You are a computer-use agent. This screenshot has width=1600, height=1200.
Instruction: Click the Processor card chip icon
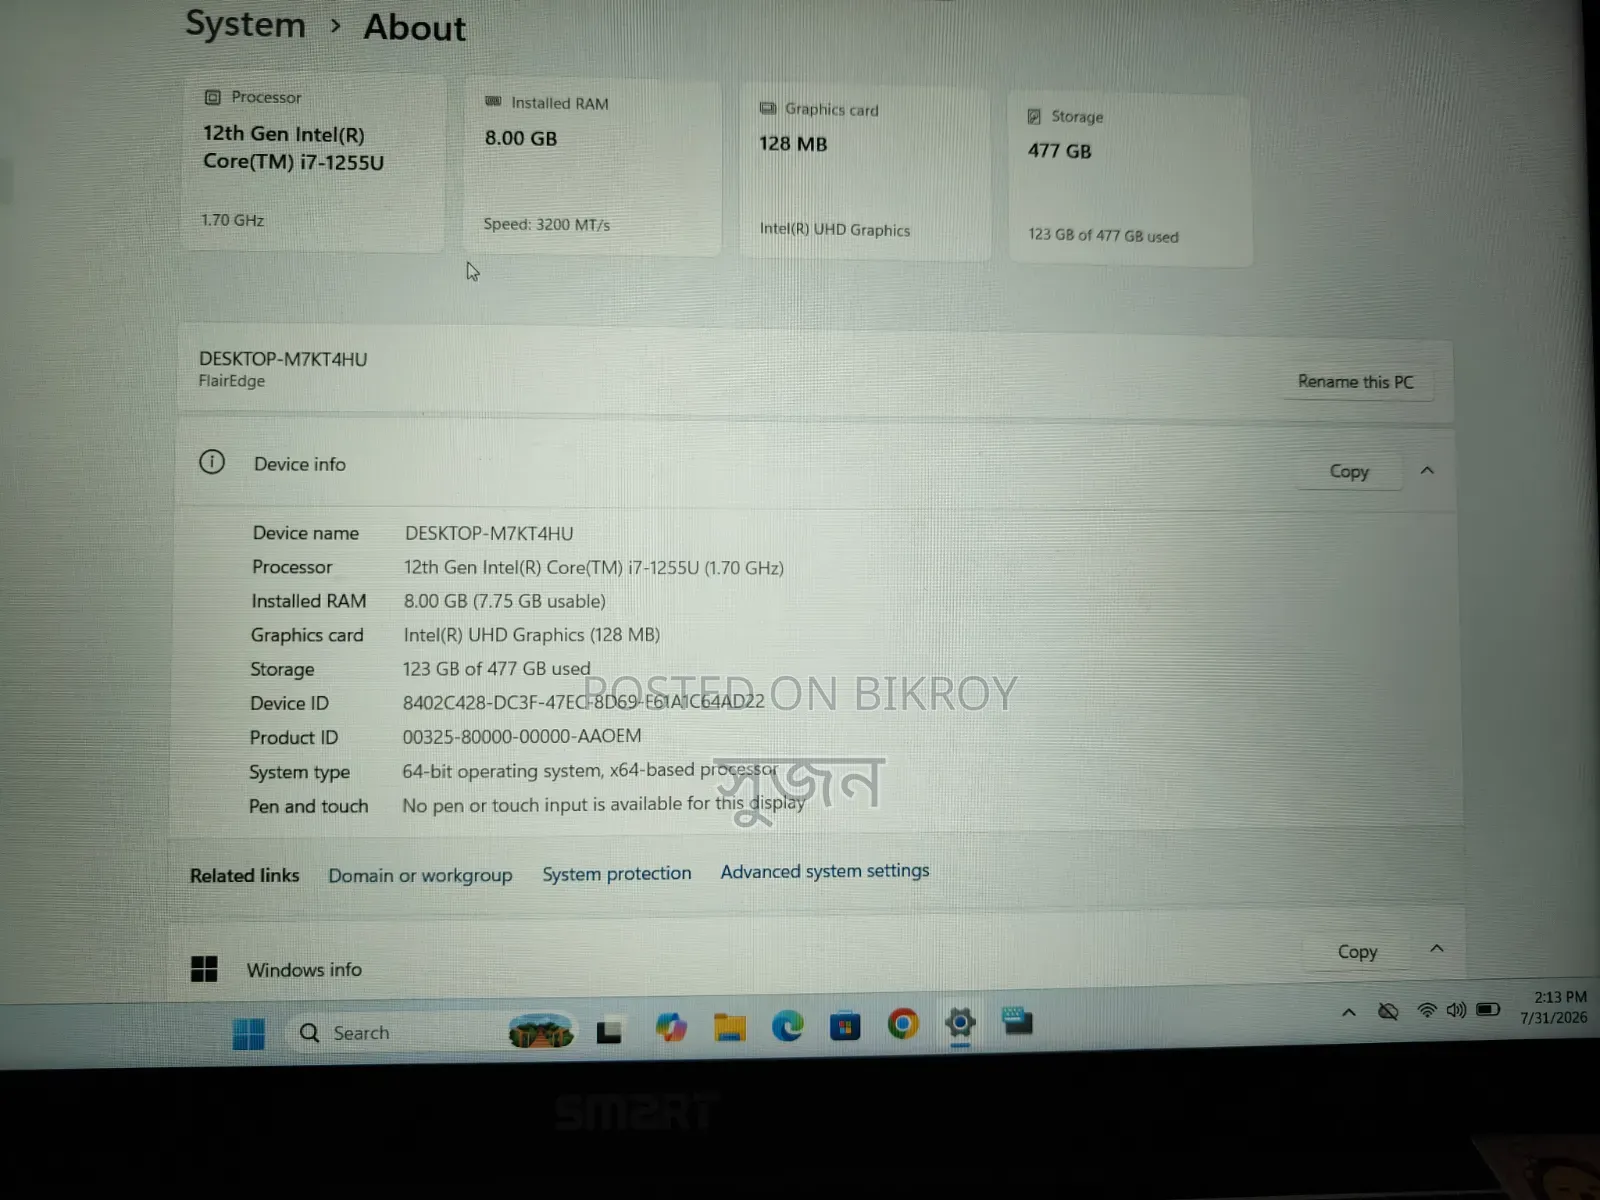click(x=212, y=97)
